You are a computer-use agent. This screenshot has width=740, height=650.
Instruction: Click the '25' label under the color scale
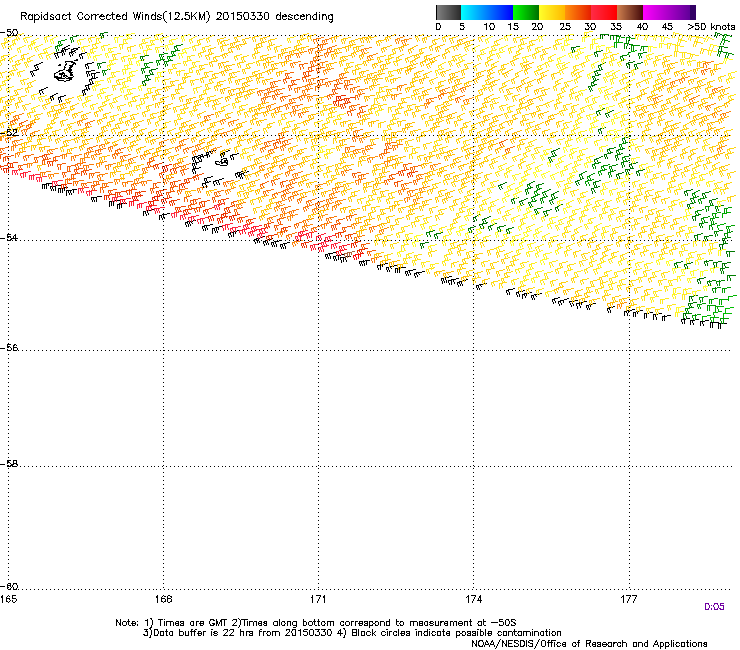pyautogui.click(x=565, y=27)
